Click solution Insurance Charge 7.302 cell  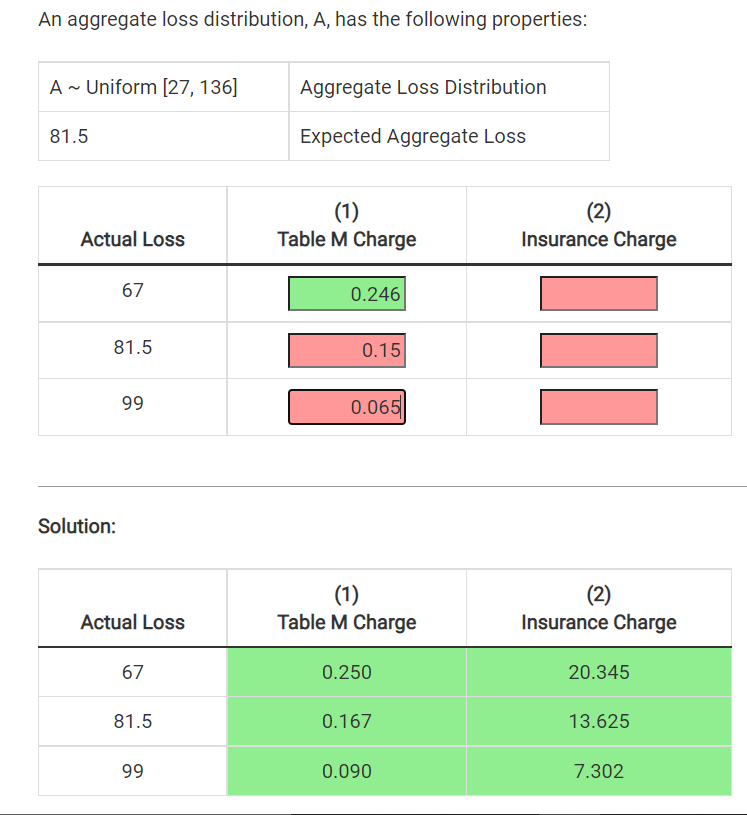click(598, 771)
